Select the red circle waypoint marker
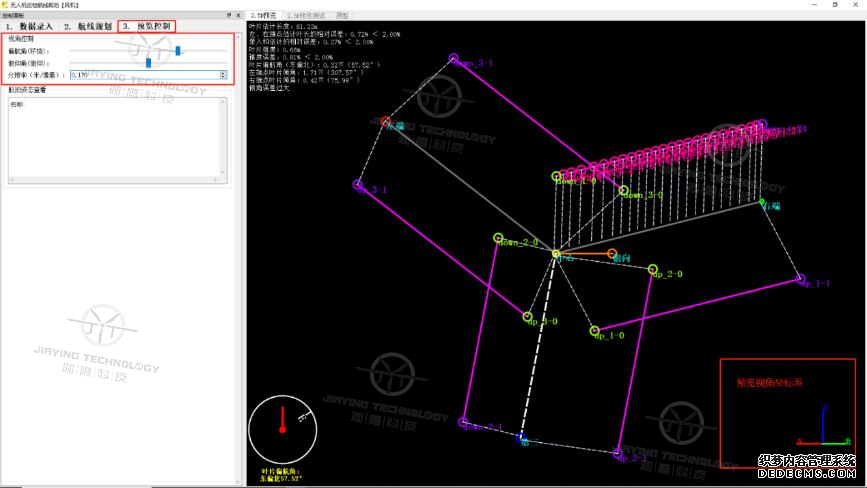The image size is (867, 488). pyautogui.click(x=386, y=122)
